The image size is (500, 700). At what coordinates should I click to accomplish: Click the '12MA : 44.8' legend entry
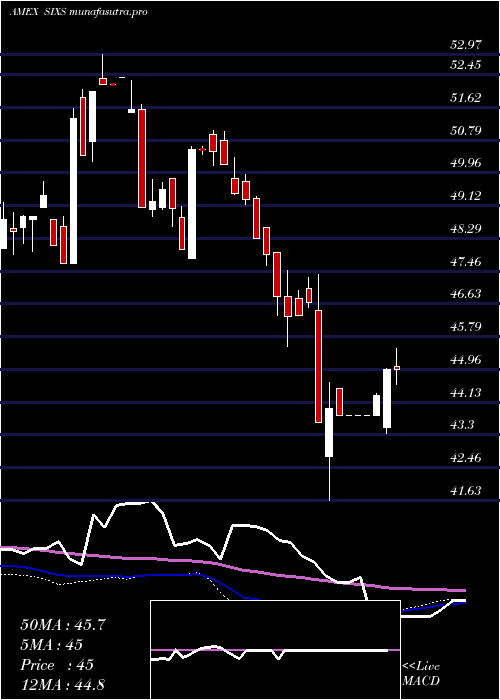tap(63, 685)
